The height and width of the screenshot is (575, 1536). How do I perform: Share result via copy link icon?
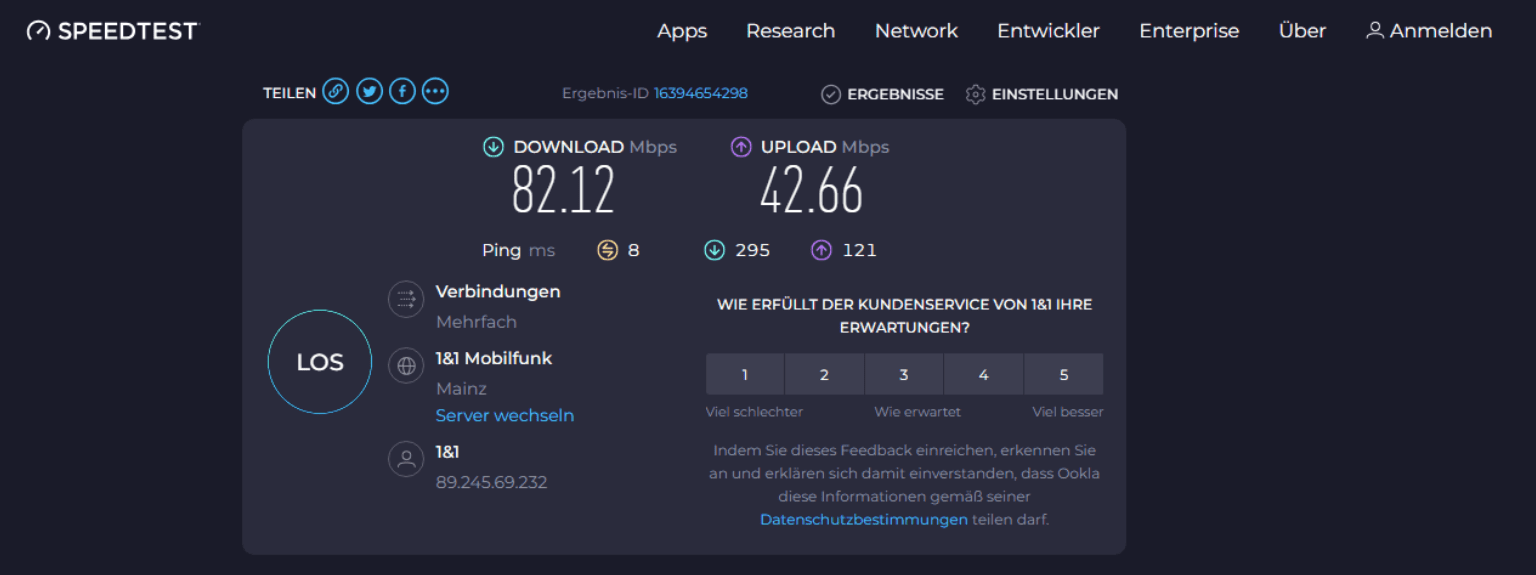[336, 92]
